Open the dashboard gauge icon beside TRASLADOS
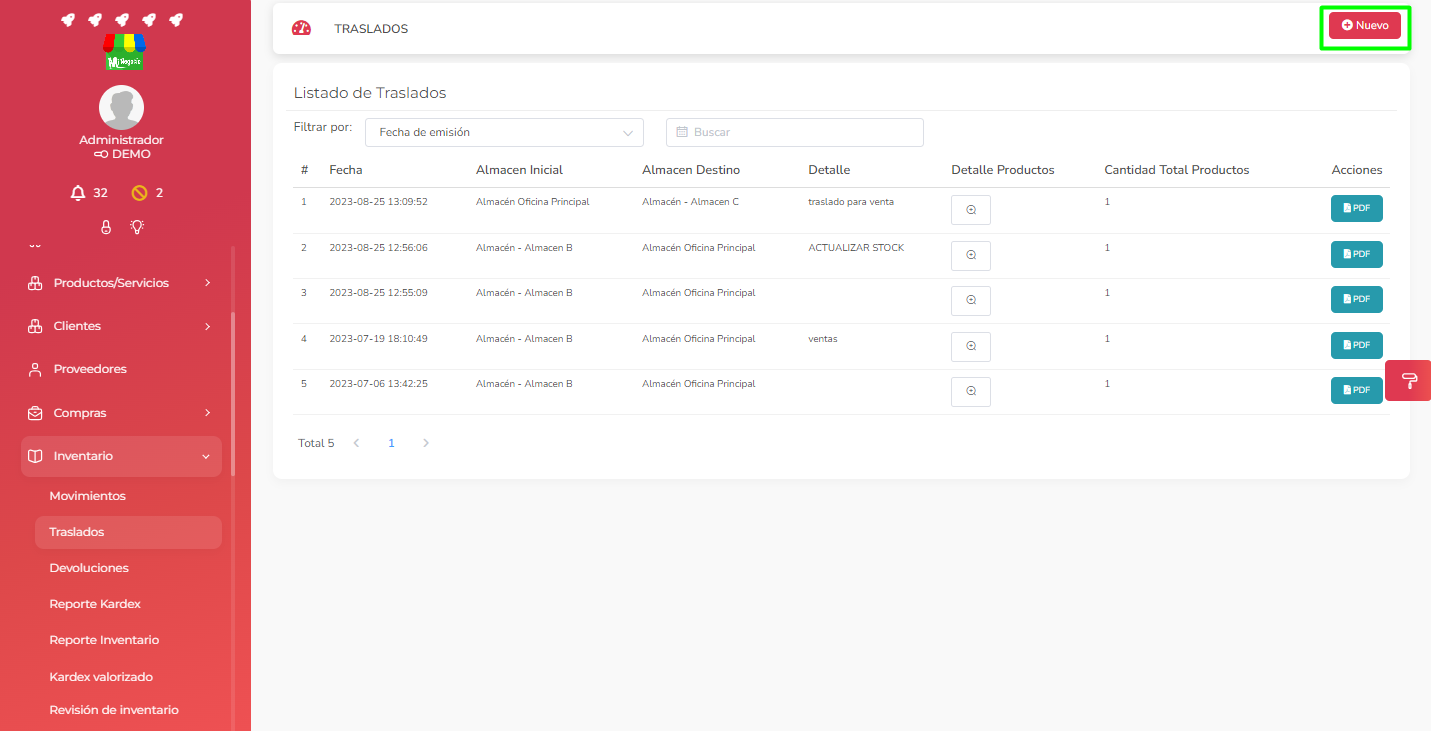This screenshot has height=731, width=1431. (301, 28)
